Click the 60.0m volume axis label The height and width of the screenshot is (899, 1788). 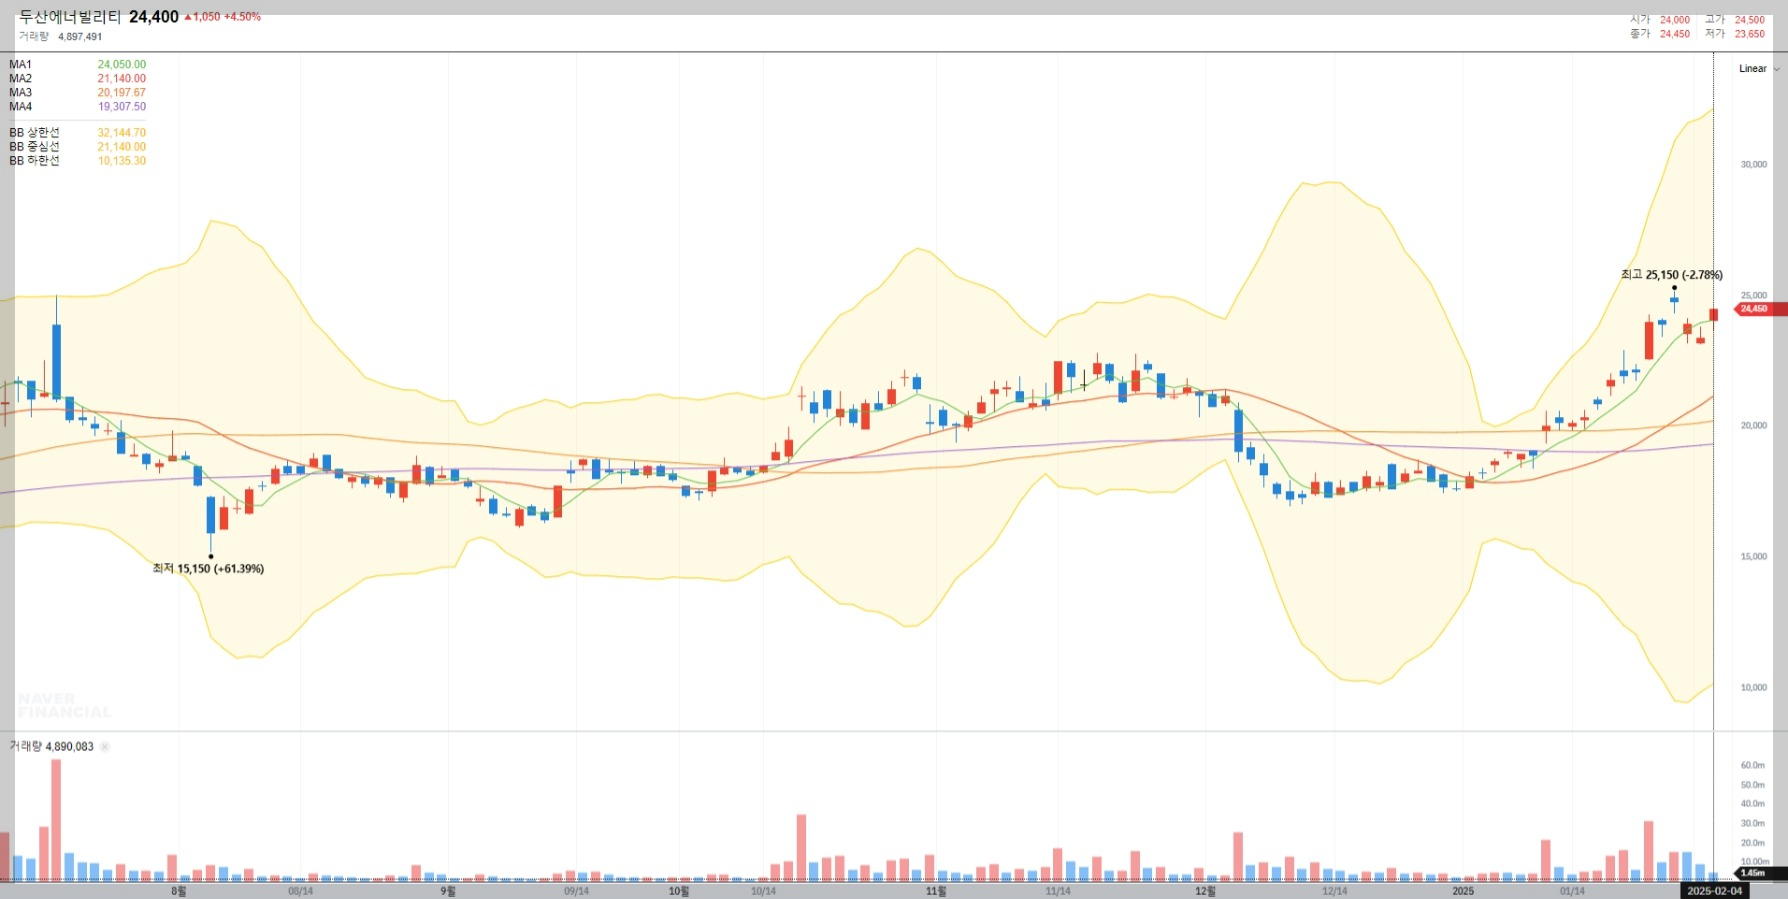click(x=1753, y=766)
